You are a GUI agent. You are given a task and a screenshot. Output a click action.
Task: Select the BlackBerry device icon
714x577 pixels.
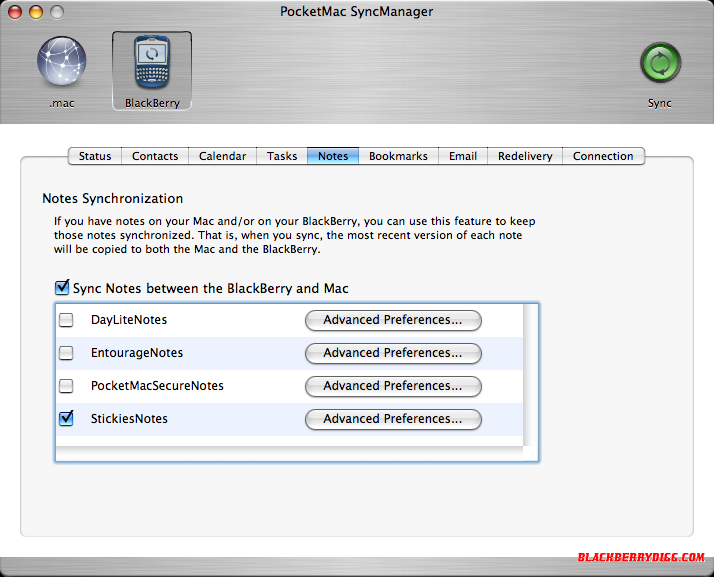click(152, 62)
